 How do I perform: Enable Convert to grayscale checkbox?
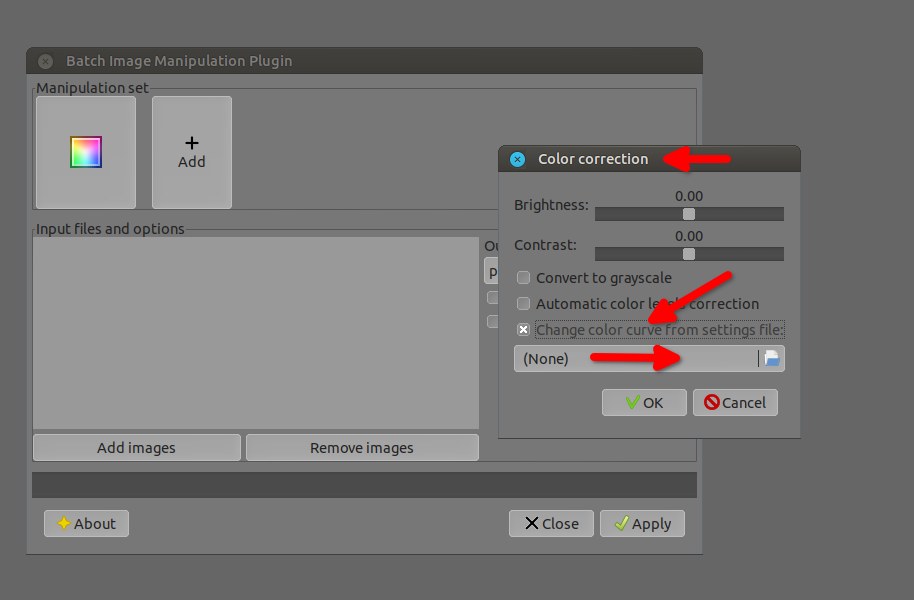(523, 278)
